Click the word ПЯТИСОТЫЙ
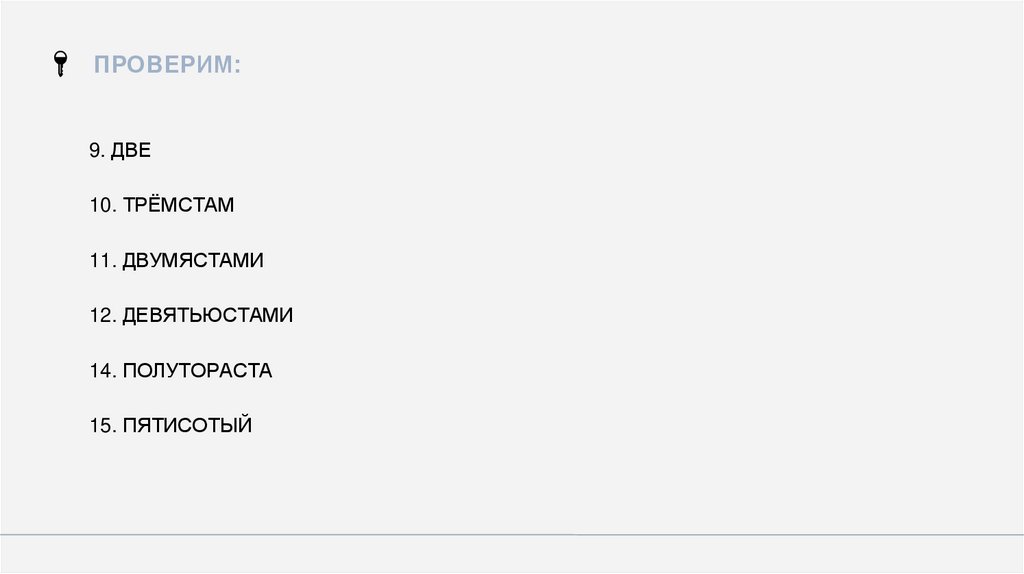Screen dimensions: 1024x574 pyautogui.click(x=187, y=426)
